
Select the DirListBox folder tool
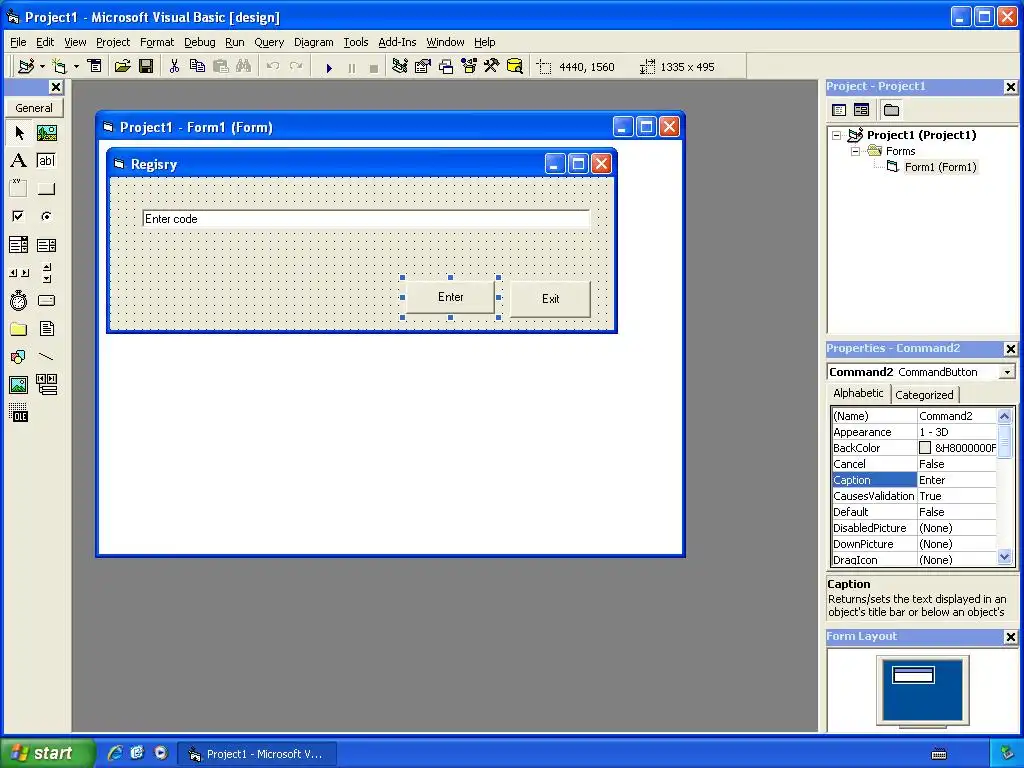[x=19, y=328]
